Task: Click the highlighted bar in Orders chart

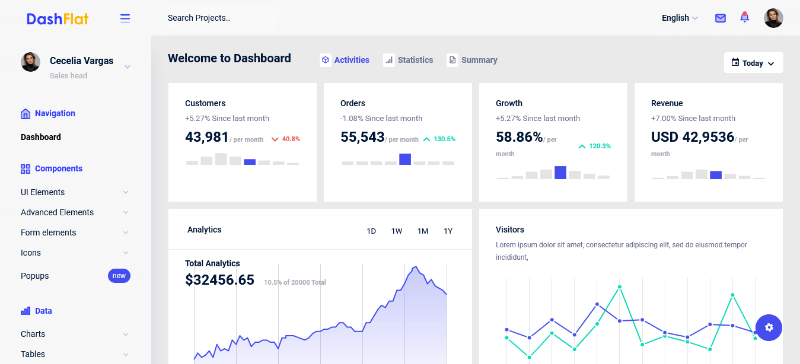Action: coord(405,159)
